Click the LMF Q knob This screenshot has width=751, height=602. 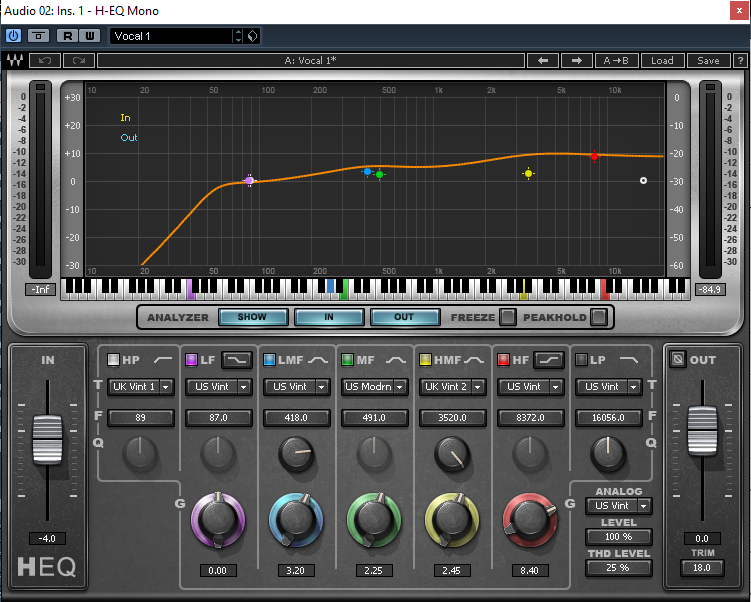(x=296, y=453)
